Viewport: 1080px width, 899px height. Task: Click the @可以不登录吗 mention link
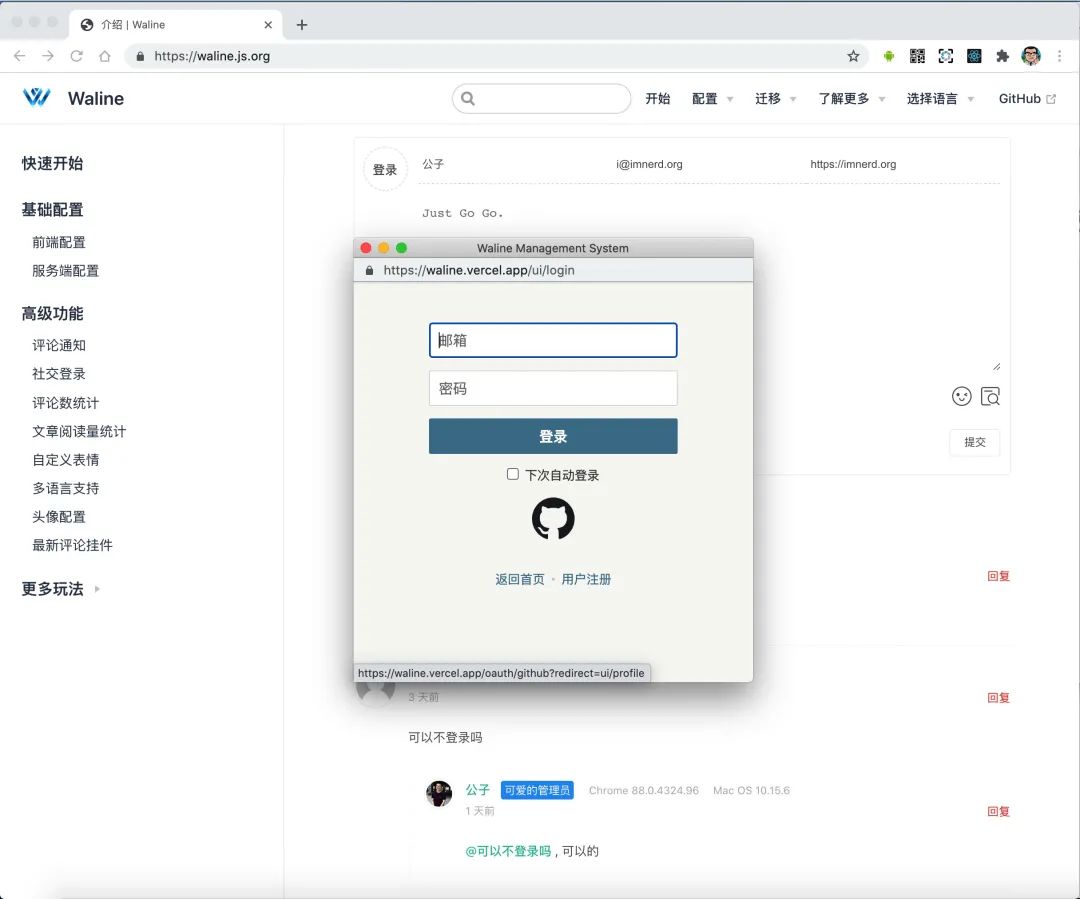pos(508,851)
